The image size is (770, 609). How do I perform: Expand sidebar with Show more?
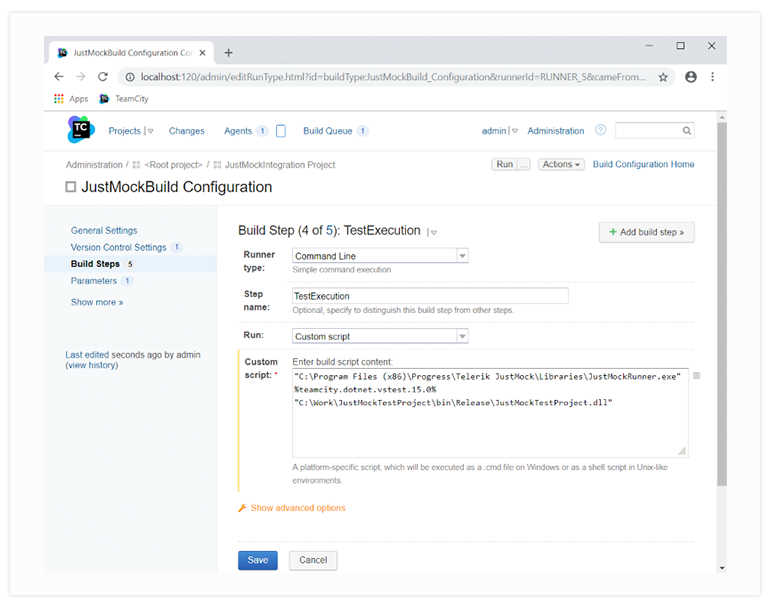click(97, 303)
